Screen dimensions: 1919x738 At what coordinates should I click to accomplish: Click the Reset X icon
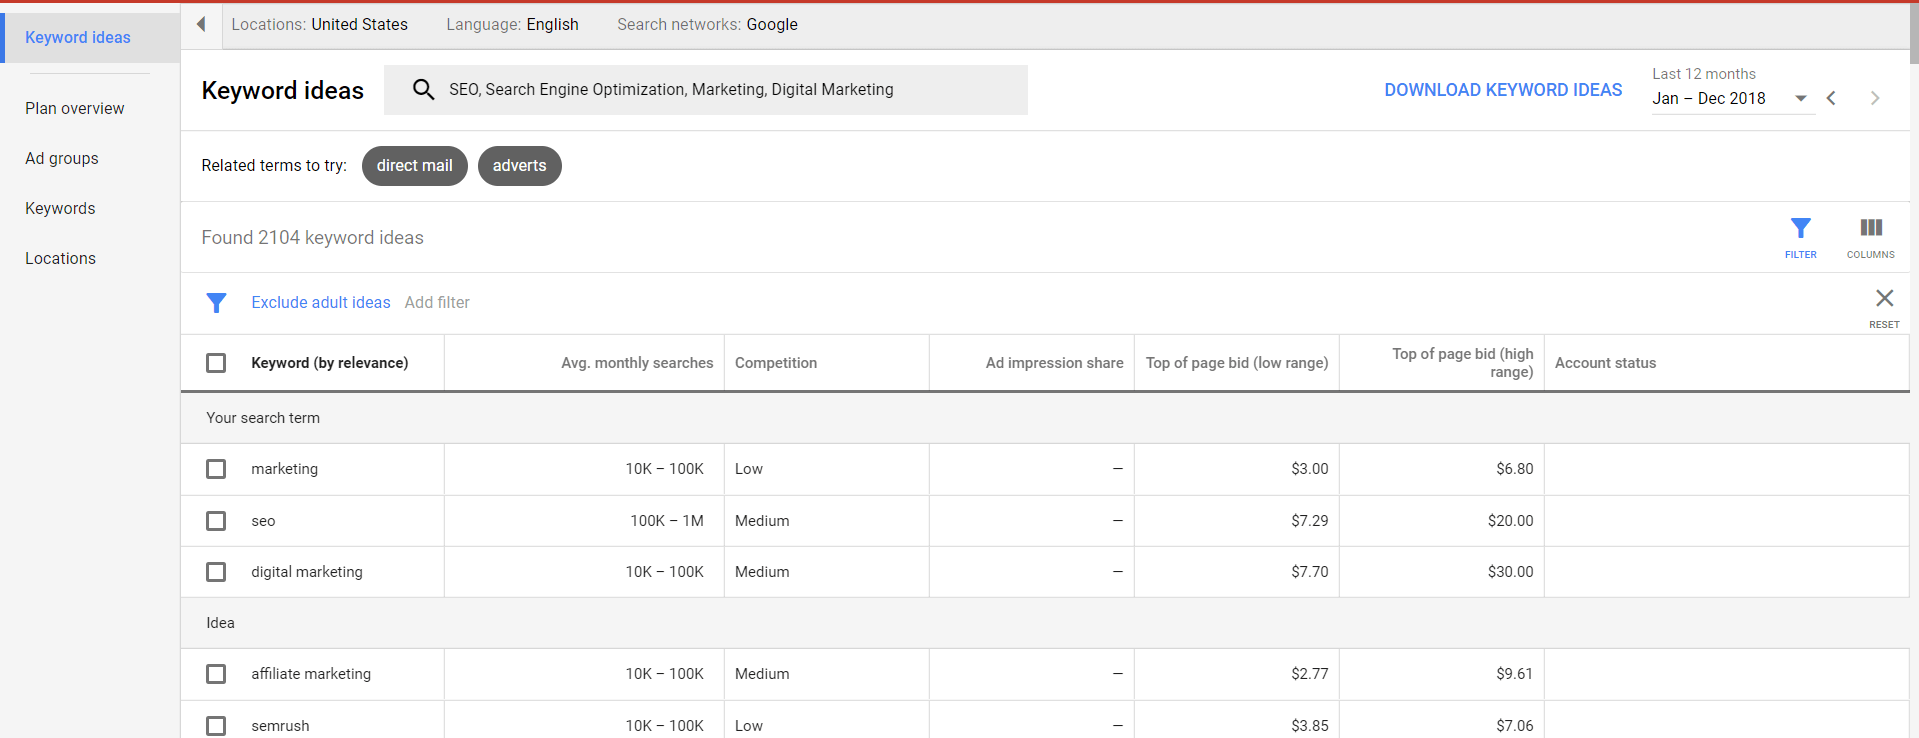[1884, 299]
